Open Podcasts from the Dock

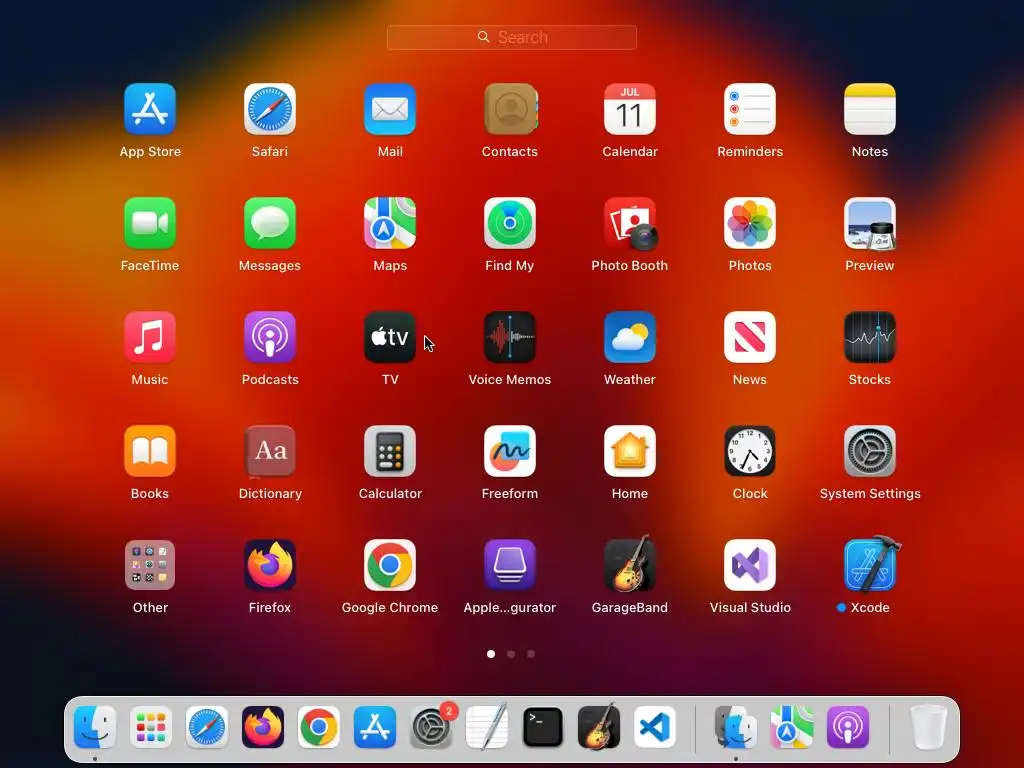coord(848,727)
